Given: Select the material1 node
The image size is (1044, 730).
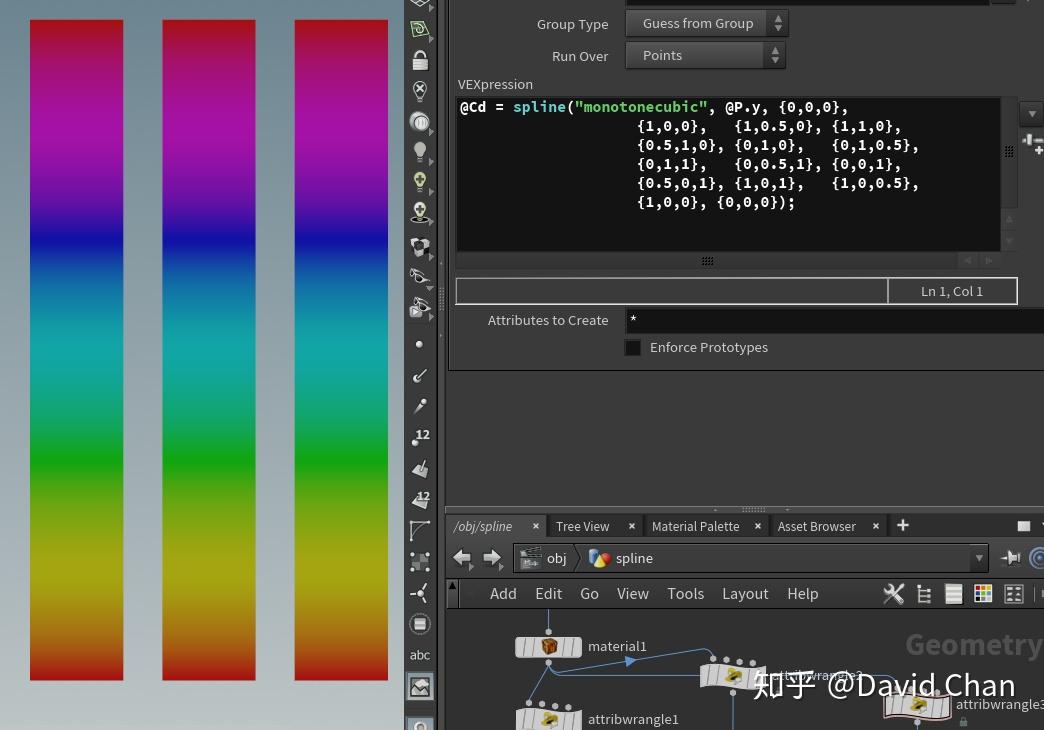Looking at the screenshot, I should pos(548,647).
